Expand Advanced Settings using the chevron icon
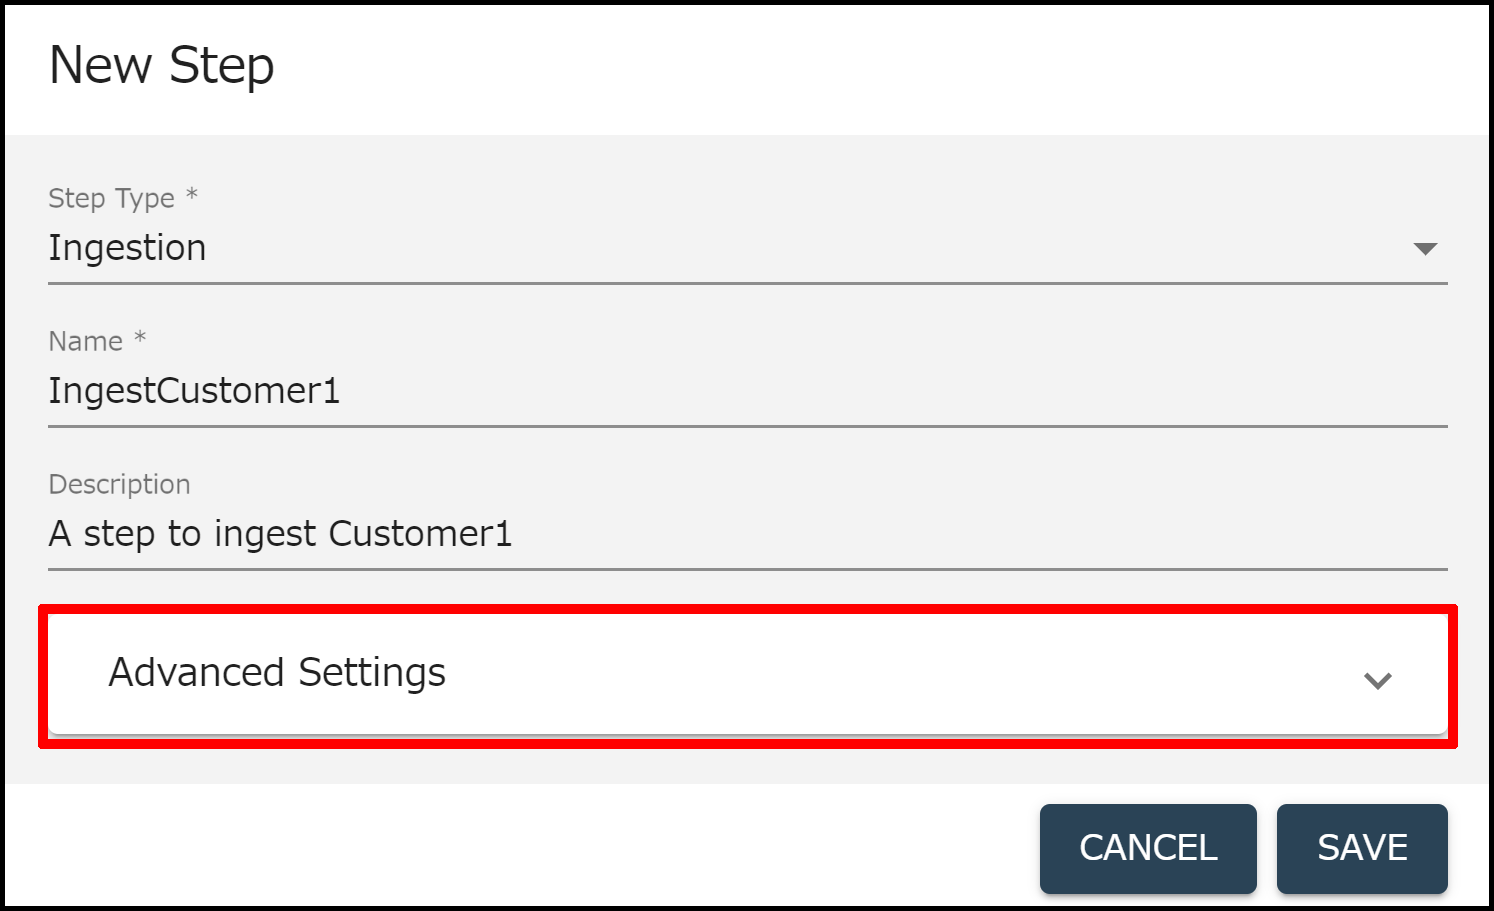The width and height of the screenshot is (1494, 911). click(x=1377, y=681)
